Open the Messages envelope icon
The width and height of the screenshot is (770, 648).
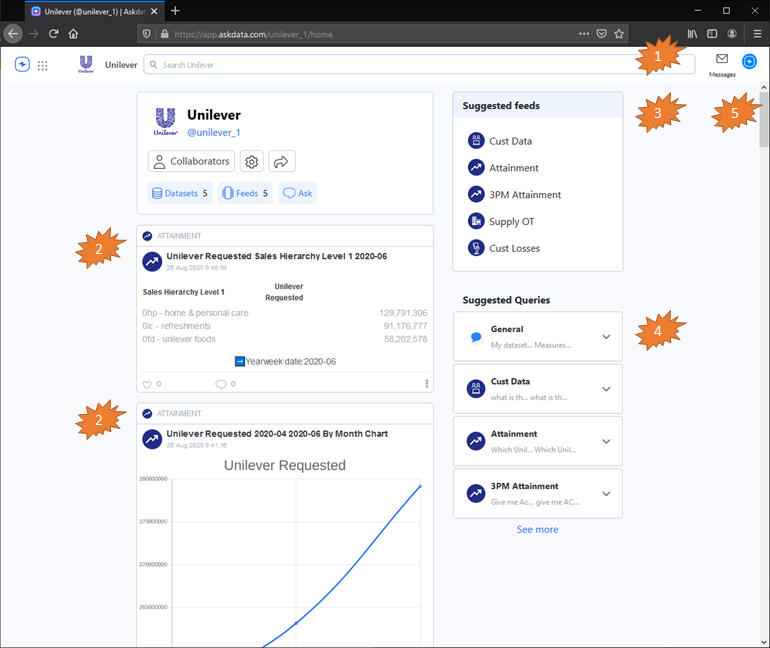tap(722, 59)
